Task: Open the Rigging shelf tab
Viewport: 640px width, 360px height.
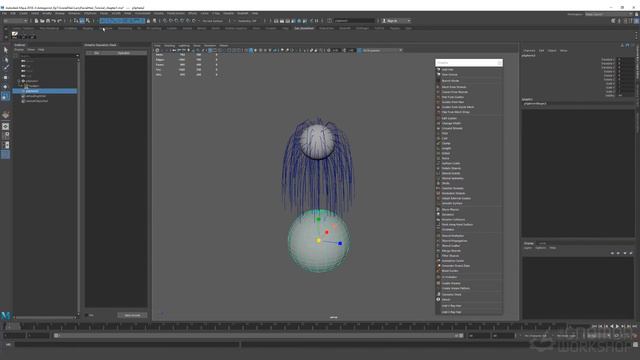Action: [x=88, y=28]
